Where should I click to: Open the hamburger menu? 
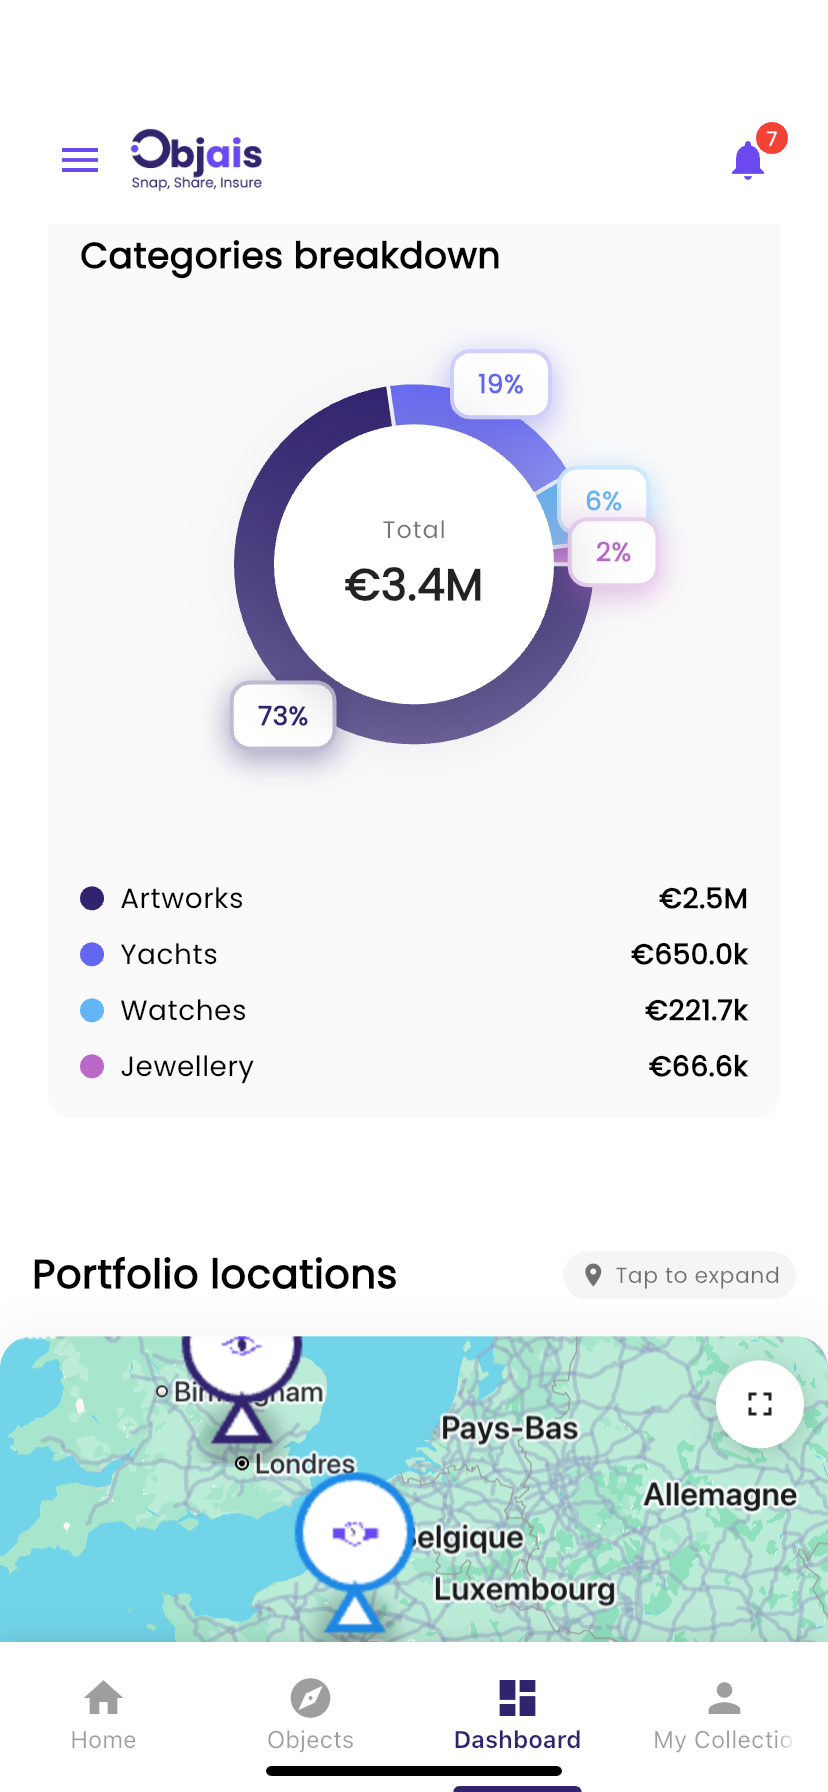click(80, 160)
